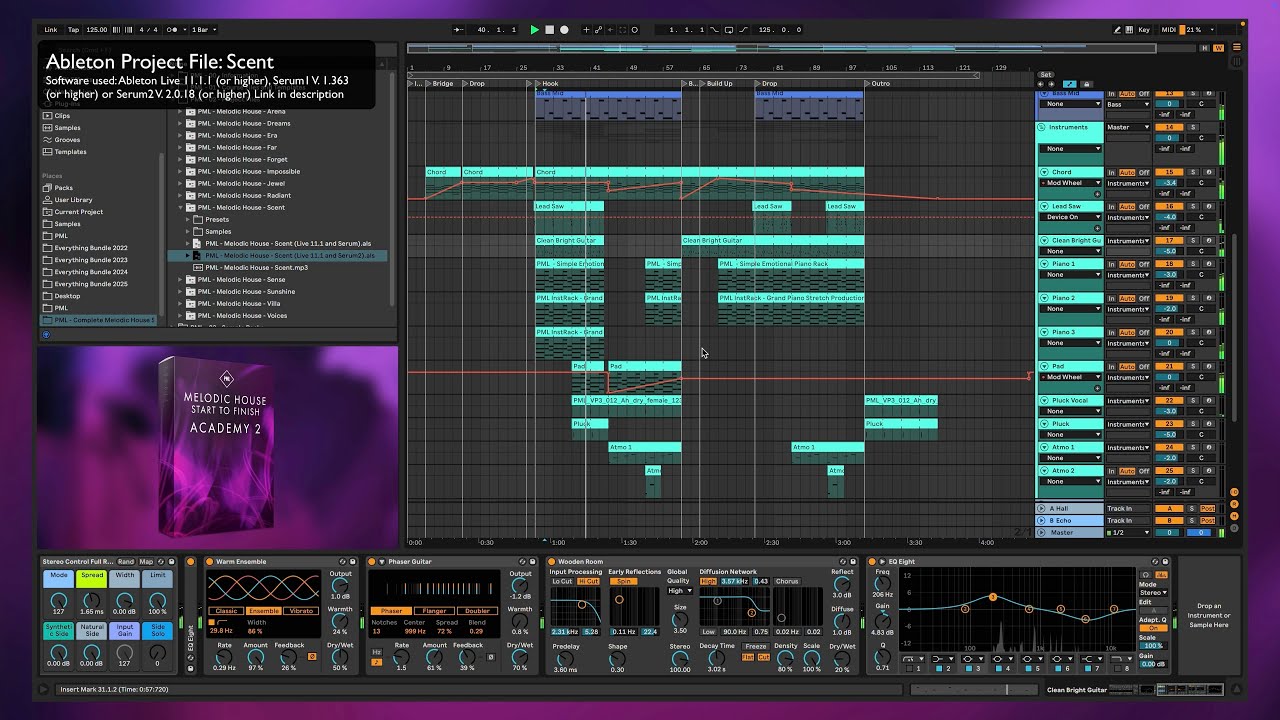The height and width of the screenshot is (720, 1280).
Task: Select Classic mode in Warm Ensemble
Action: (226, 610)
